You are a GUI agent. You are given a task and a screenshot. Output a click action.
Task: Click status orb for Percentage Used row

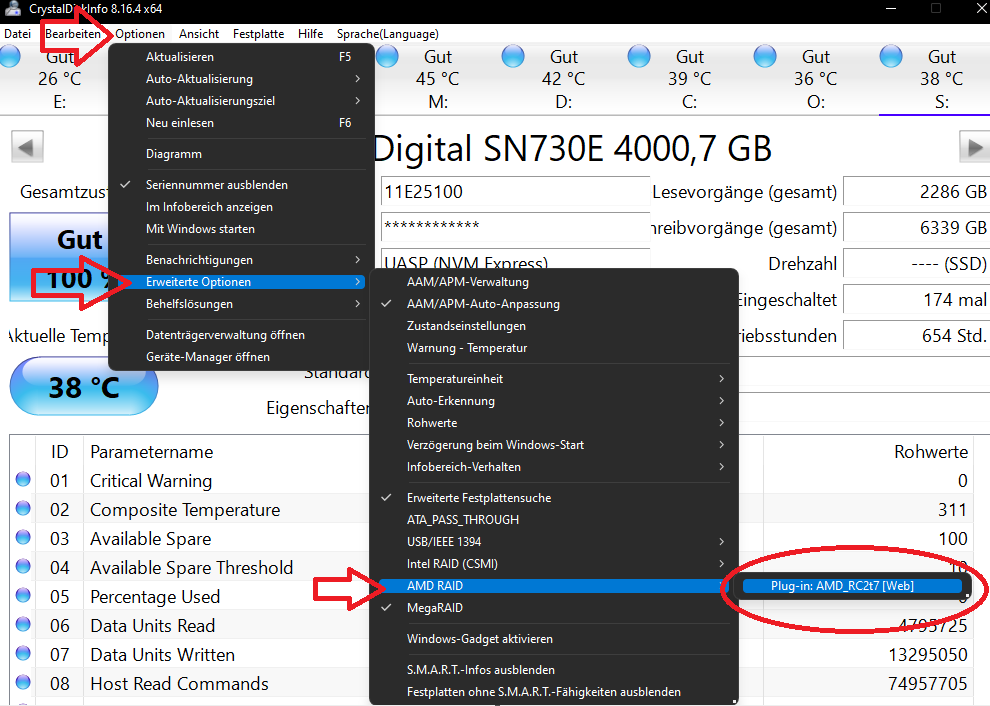coord(23,595)
